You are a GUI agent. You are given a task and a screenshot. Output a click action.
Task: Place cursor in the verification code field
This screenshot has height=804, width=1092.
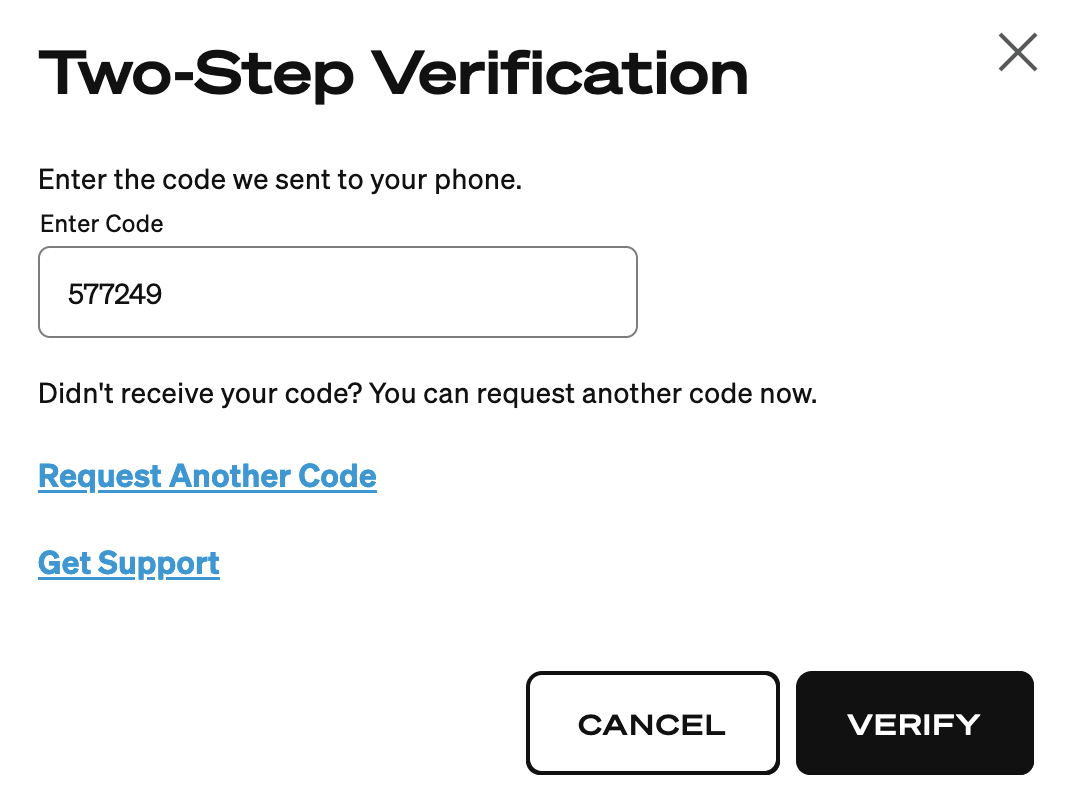[x=337, y=291]
